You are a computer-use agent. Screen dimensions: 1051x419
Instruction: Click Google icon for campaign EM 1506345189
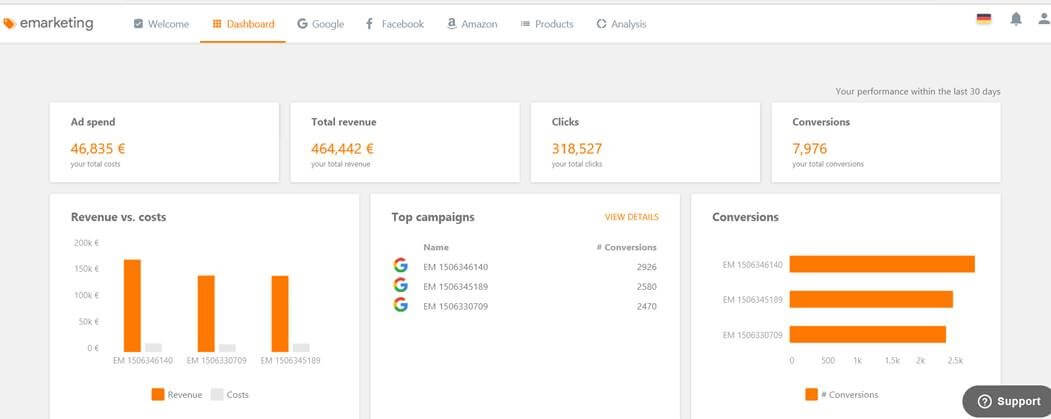point(401,286)
